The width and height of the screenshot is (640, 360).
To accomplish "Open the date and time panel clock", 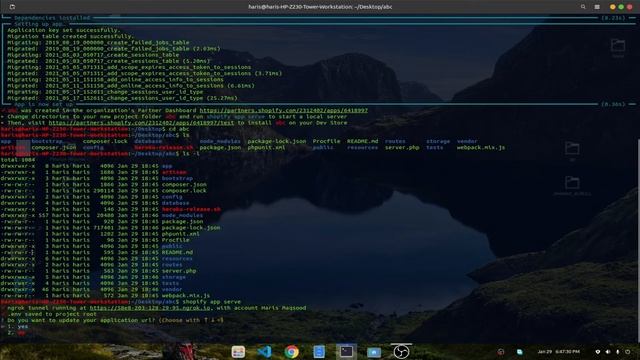I will (559, 351).
